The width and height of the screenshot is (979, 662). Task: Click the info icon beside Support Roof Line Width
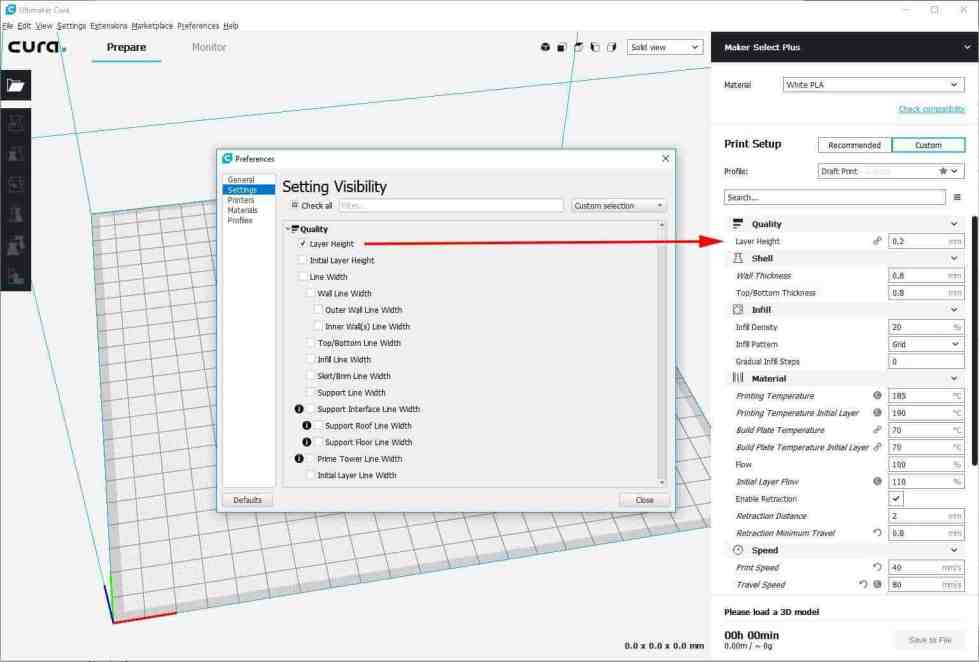[307, 425]
